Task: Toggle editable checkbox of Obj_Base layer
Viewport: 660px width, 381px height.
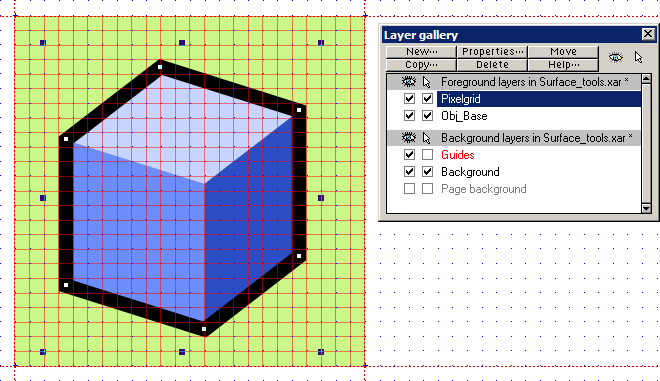Action: click(x=427, y=115)
